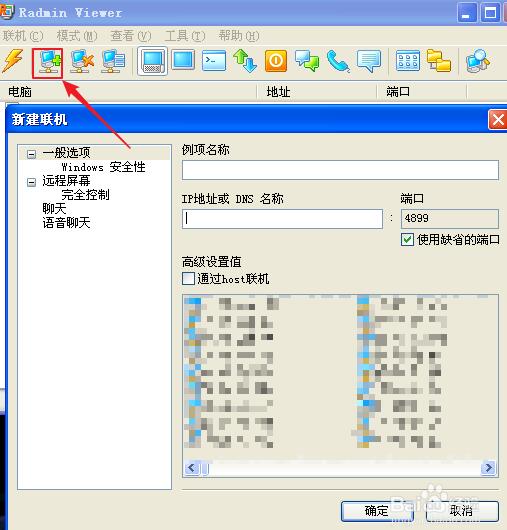Screen dimensions: 507x530
Task: Open the 工具(T) menu
Action: click(185, 36)
